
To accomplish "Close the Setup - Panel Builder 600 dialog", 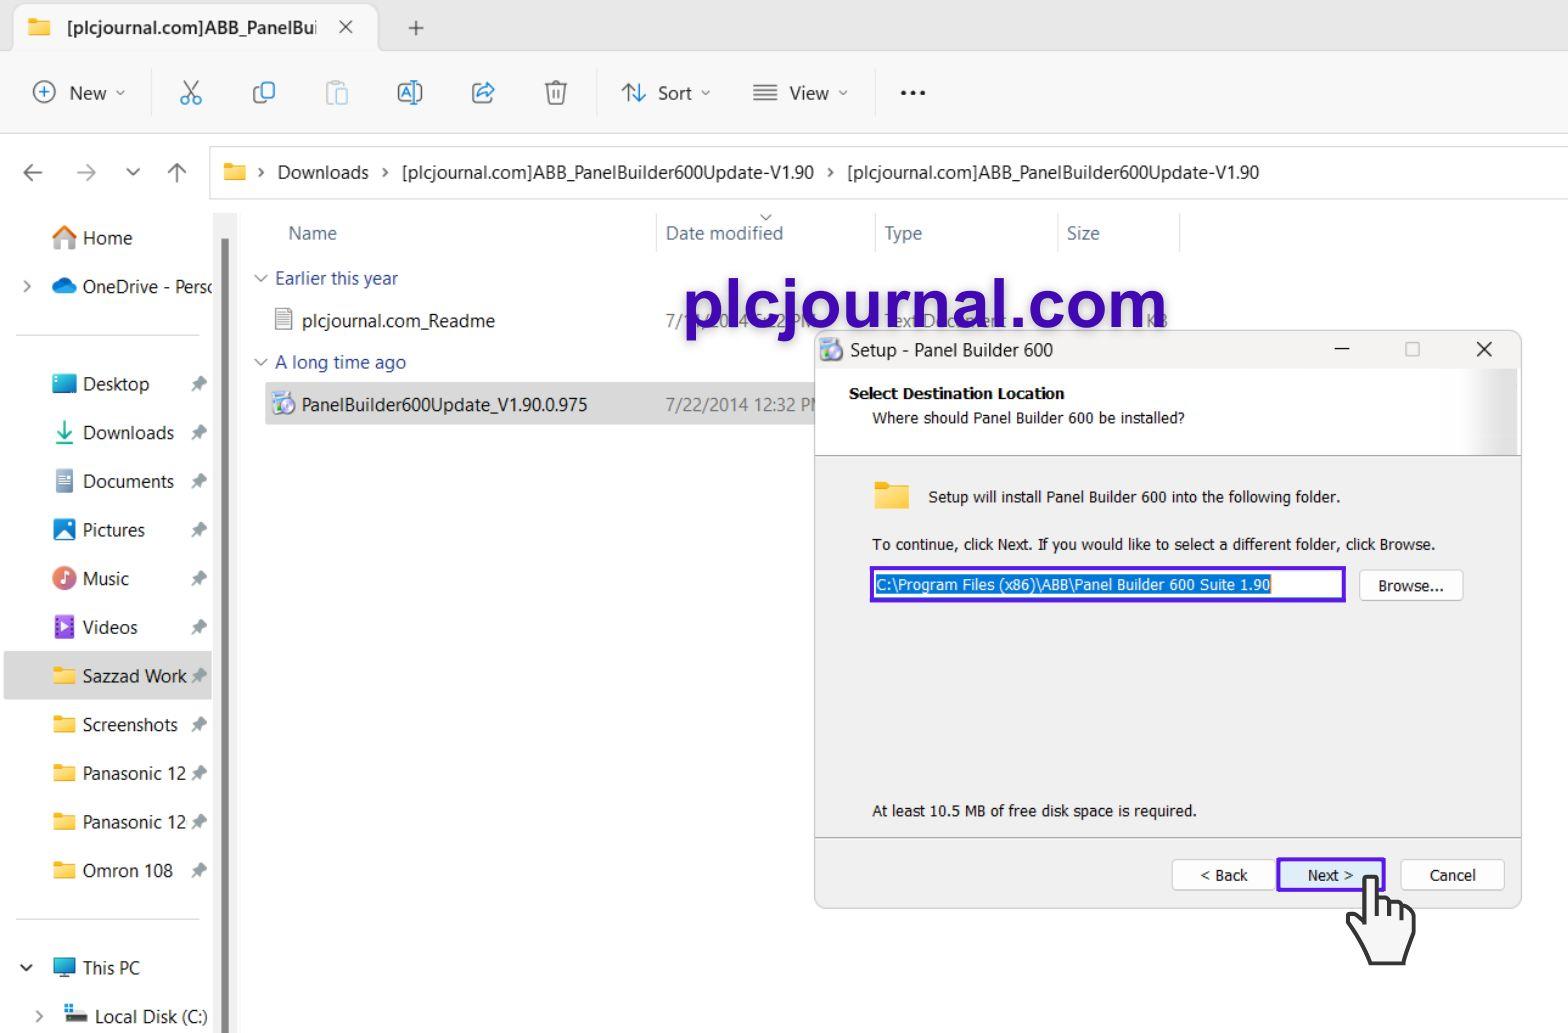I will pyautogui.click(x=1484, y=349).
